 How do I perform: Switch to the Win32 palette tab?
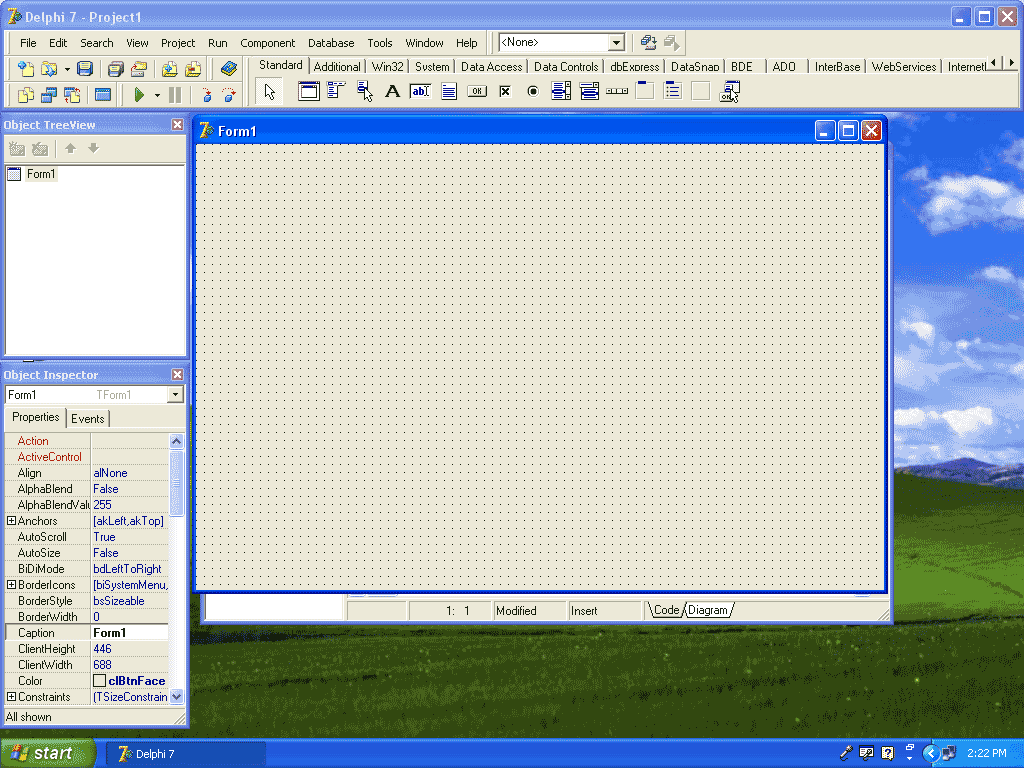pos(387,67)
